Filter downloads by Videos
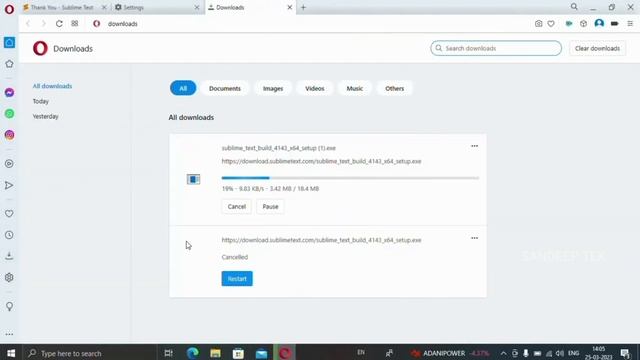The height and width of the screenshot is (360, 640). [315, 88]
